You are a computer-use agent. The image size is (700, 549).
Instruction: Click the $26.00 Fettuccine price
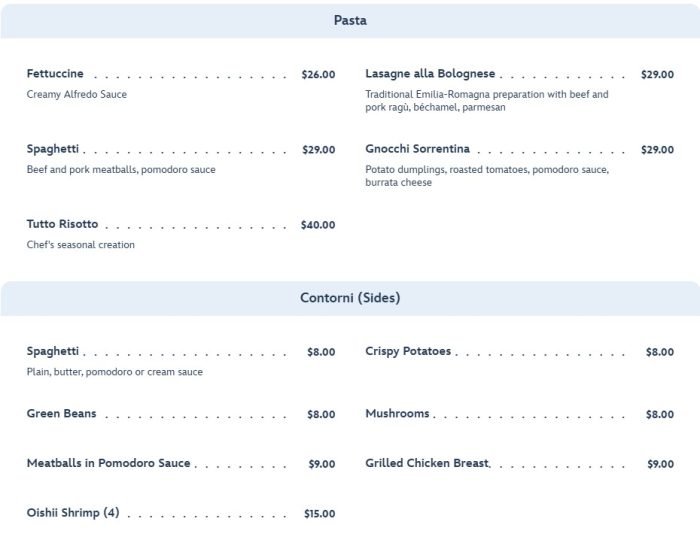pyautogui.click(x=318, y=75)
